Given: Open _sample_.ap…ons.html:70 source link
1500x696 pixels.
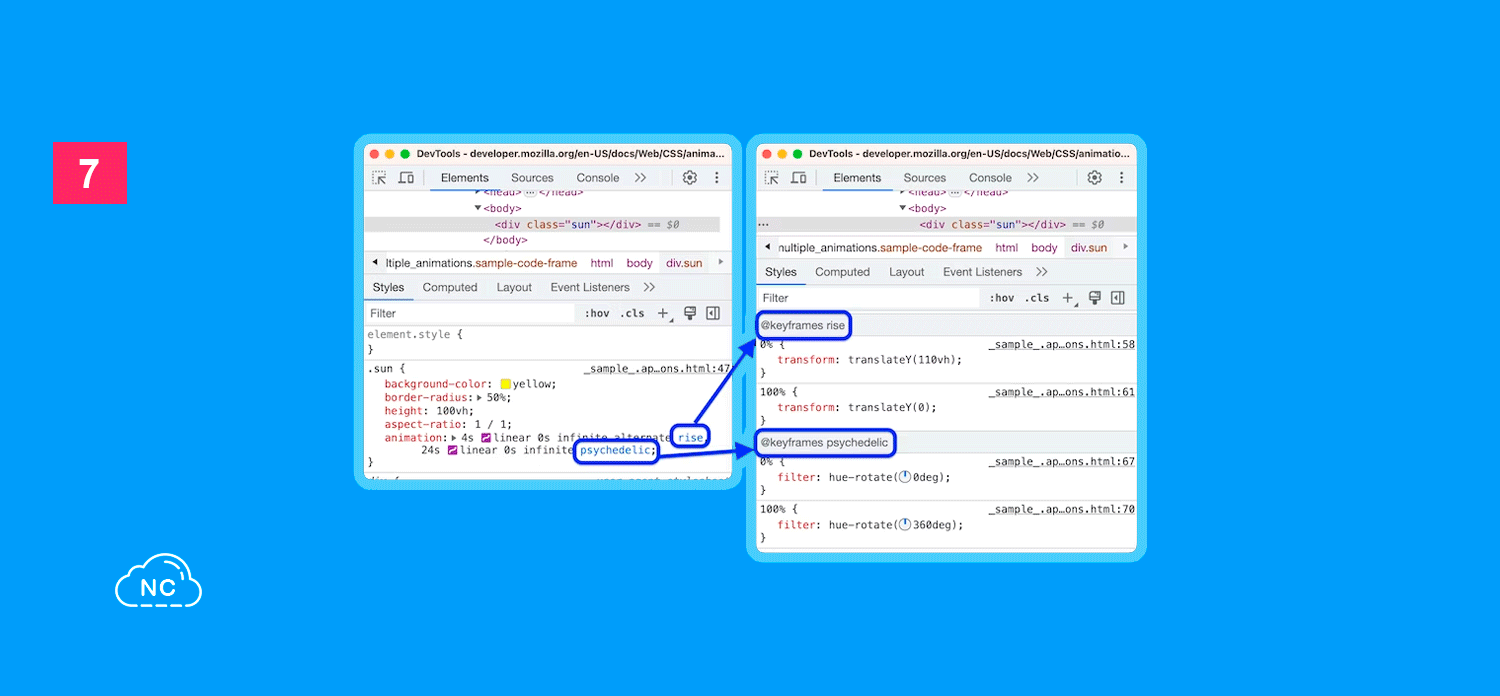Looking at the screenshot, I should [1062, 510].
